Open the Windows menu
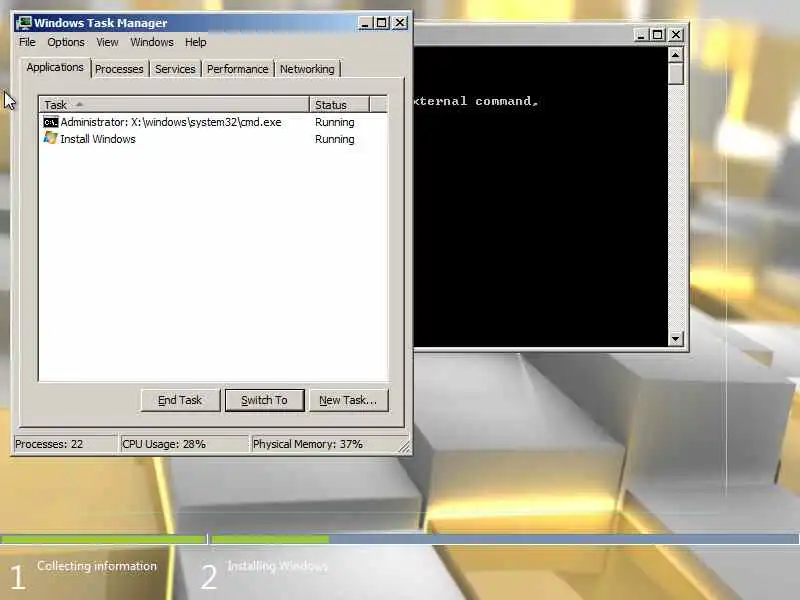The image size is (800, 600). (152, 42)
